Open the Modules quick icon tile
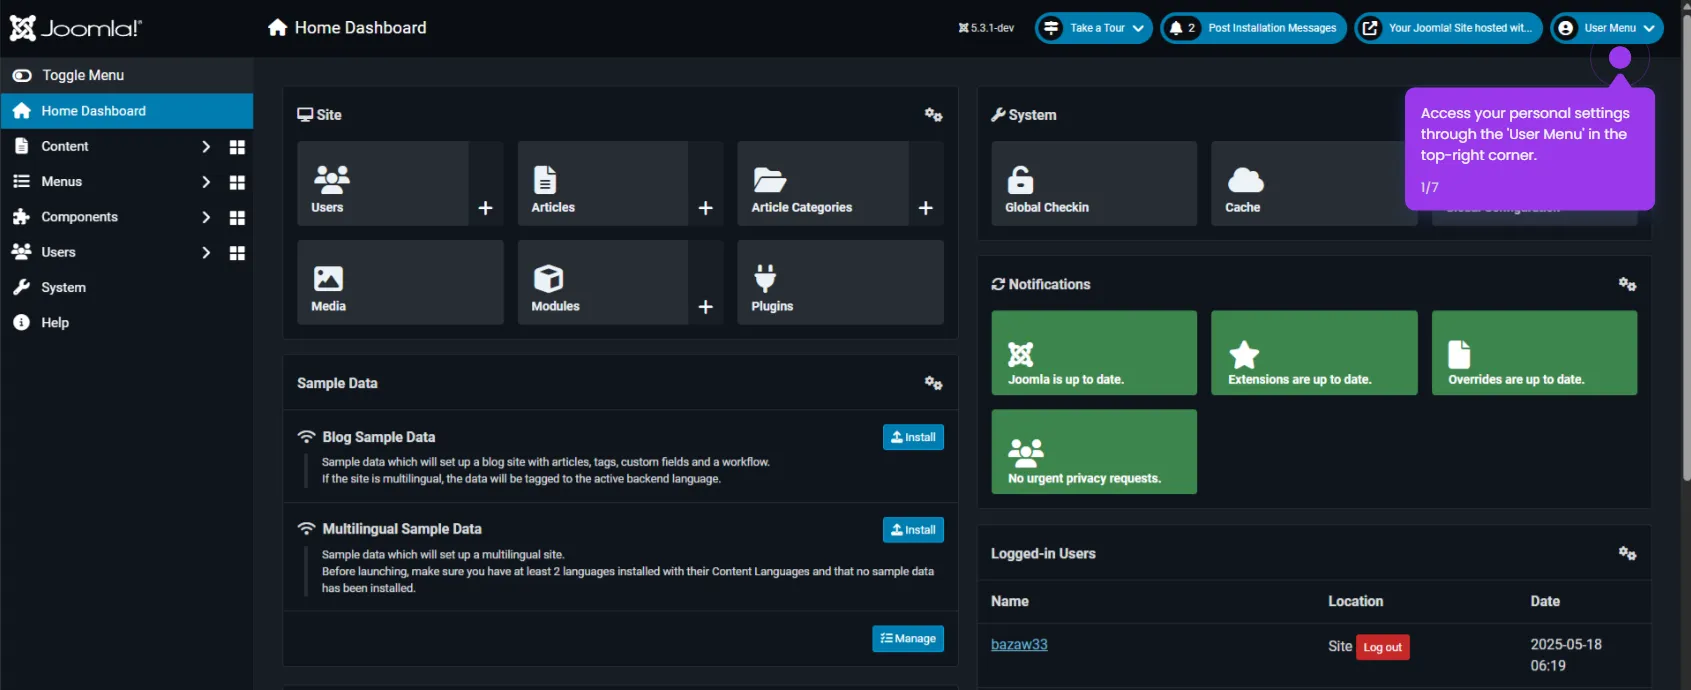This screenshot has height=690, width=1691. click(x=603, y=282)
